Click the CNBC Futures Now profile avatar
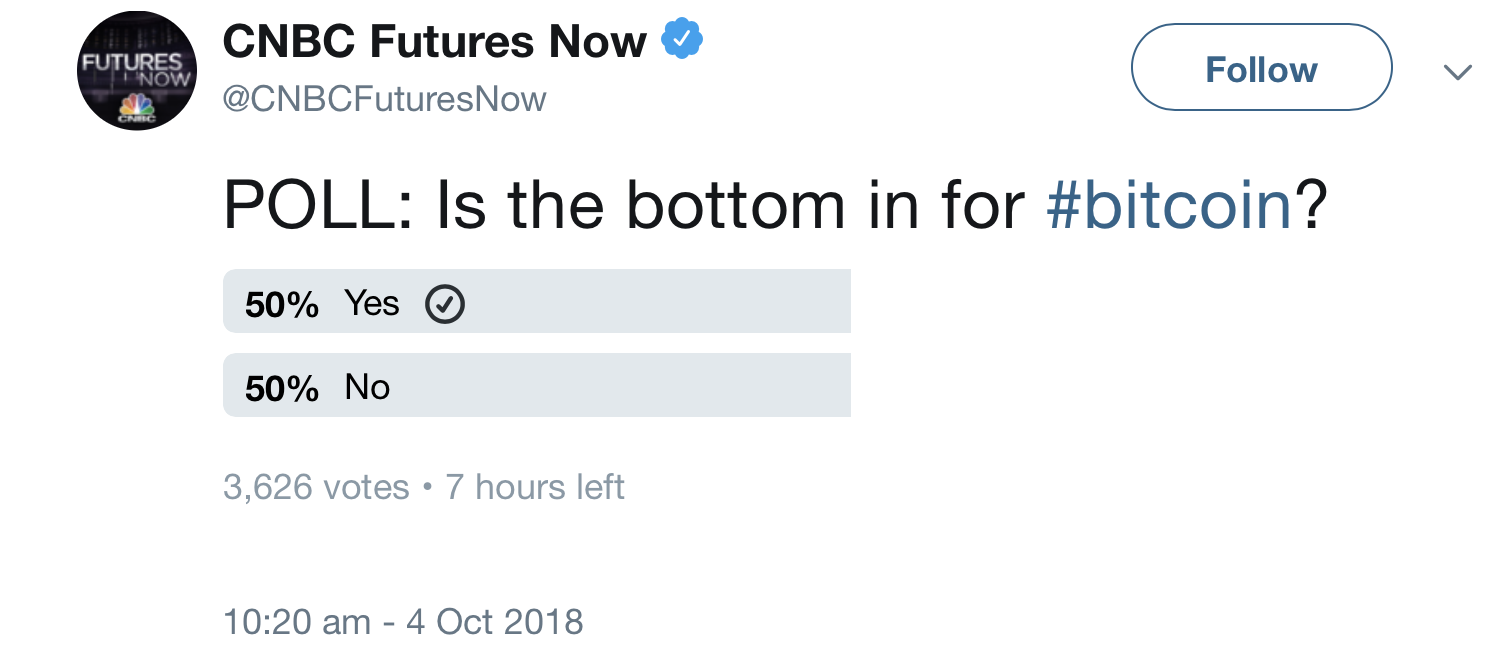This screenshot has height=663, width=1507. pyautogui.click(x=137, y=71)
